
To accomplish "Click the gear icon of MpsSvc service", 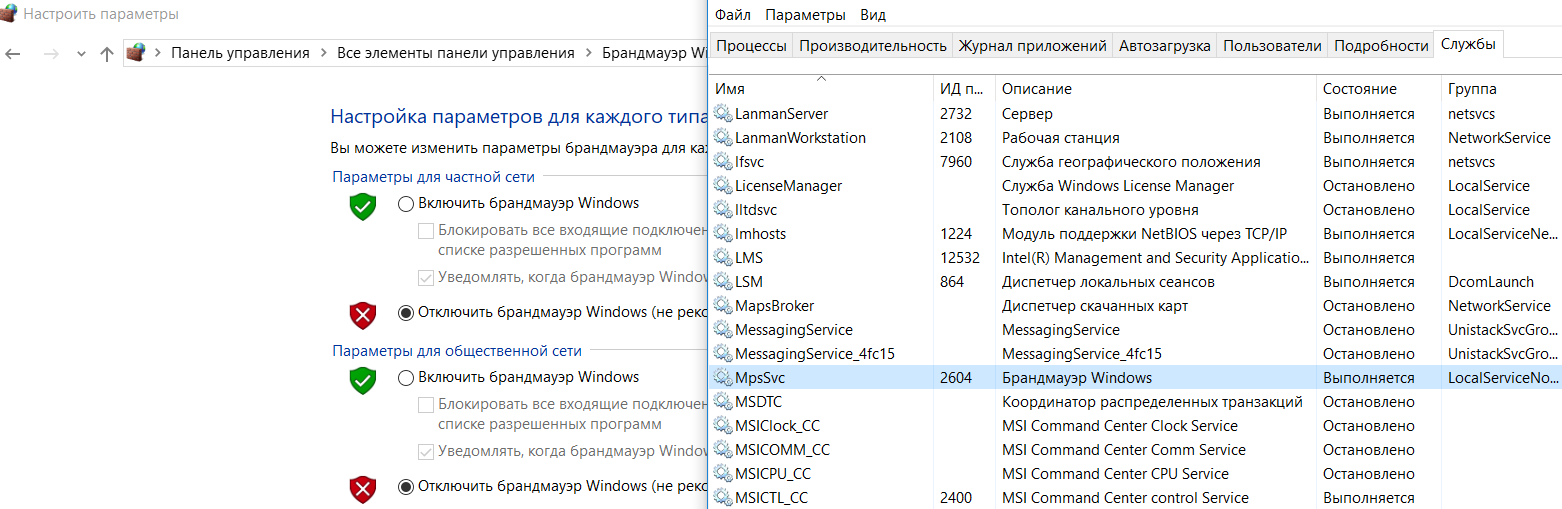I will tap(722, 378).
